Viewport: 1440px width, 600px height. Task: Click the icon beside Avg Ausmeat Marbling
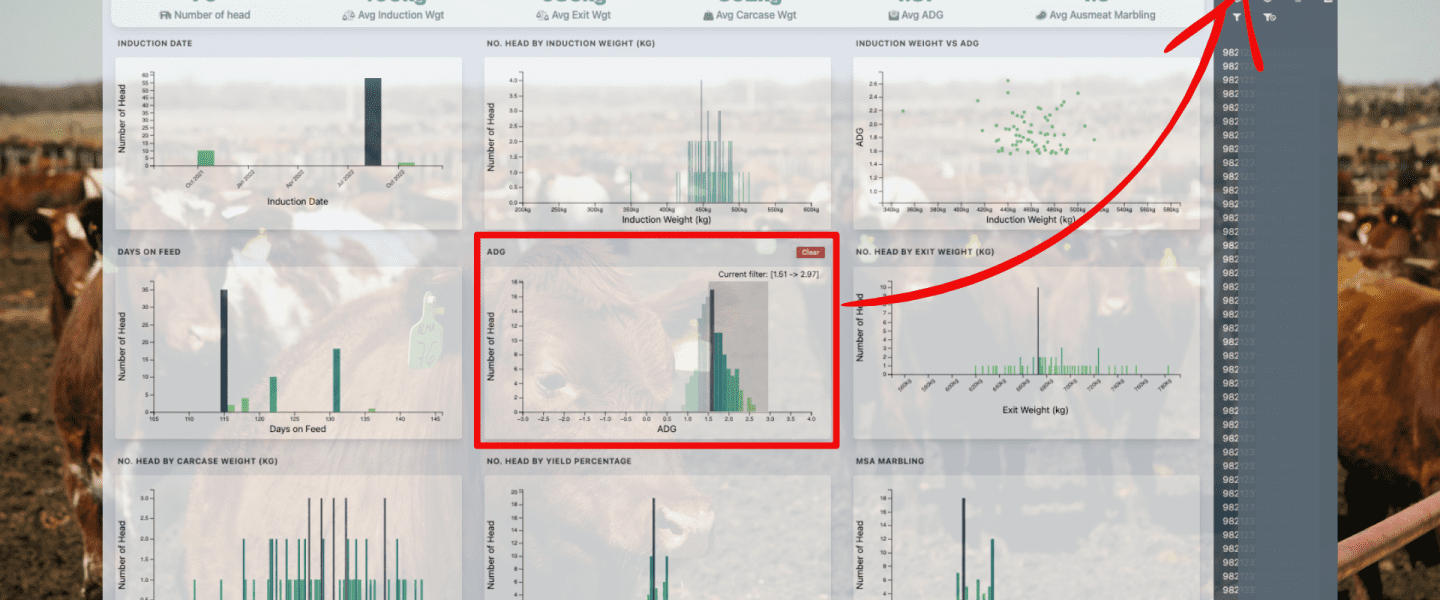click(x=1041, y=15)
